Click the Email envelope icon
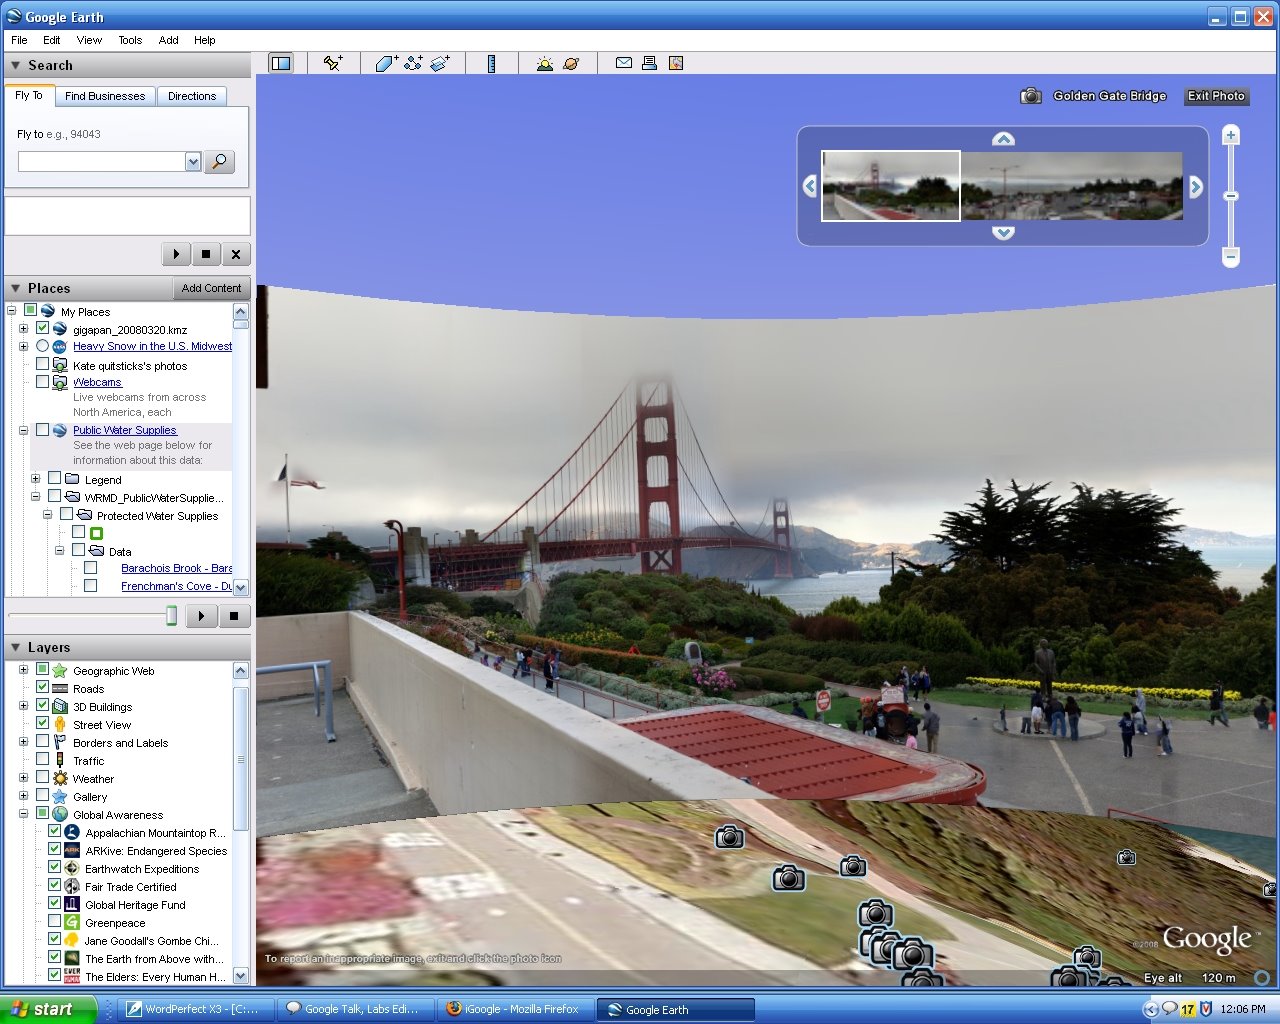Viewport: 1280px width, 1024px height. tap(624, 63)
